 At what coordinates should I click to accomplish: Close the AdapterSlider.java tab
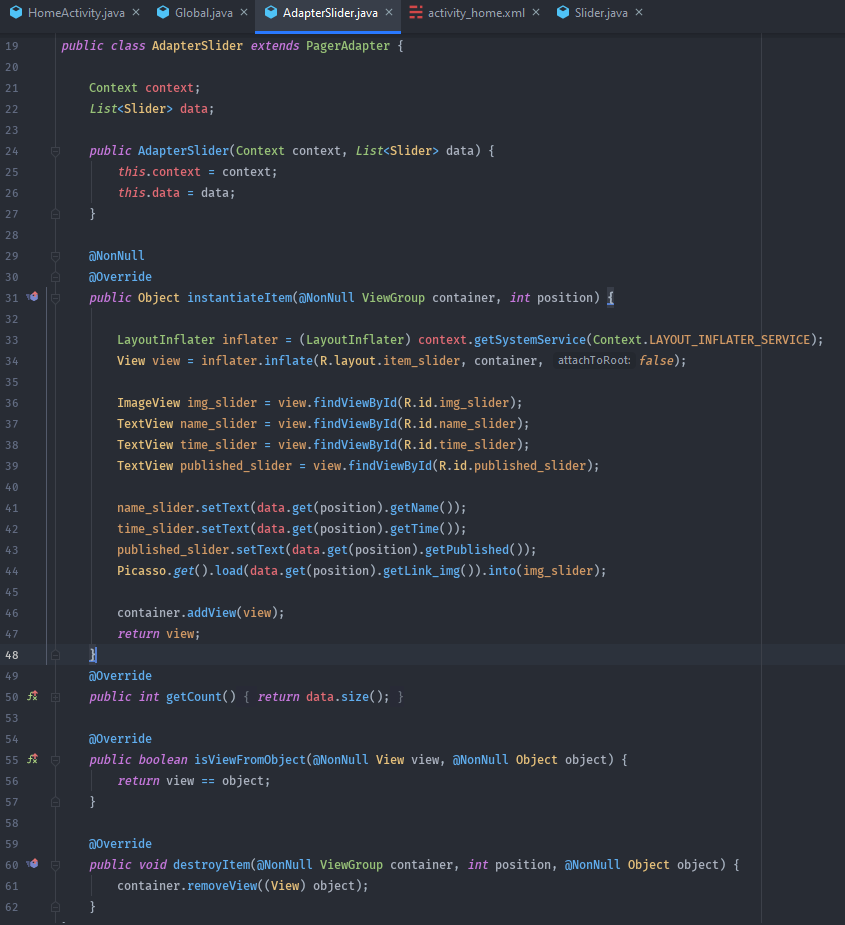tap(389, 12)
